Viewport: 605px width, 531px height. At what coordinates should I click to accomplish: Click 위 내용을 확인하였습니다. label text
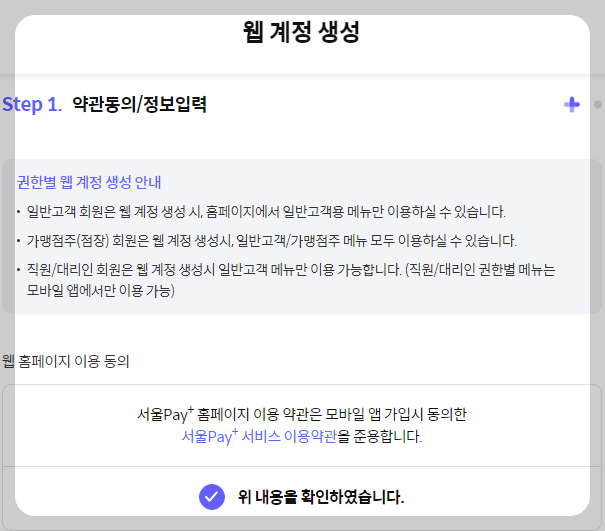click(321, 497)
